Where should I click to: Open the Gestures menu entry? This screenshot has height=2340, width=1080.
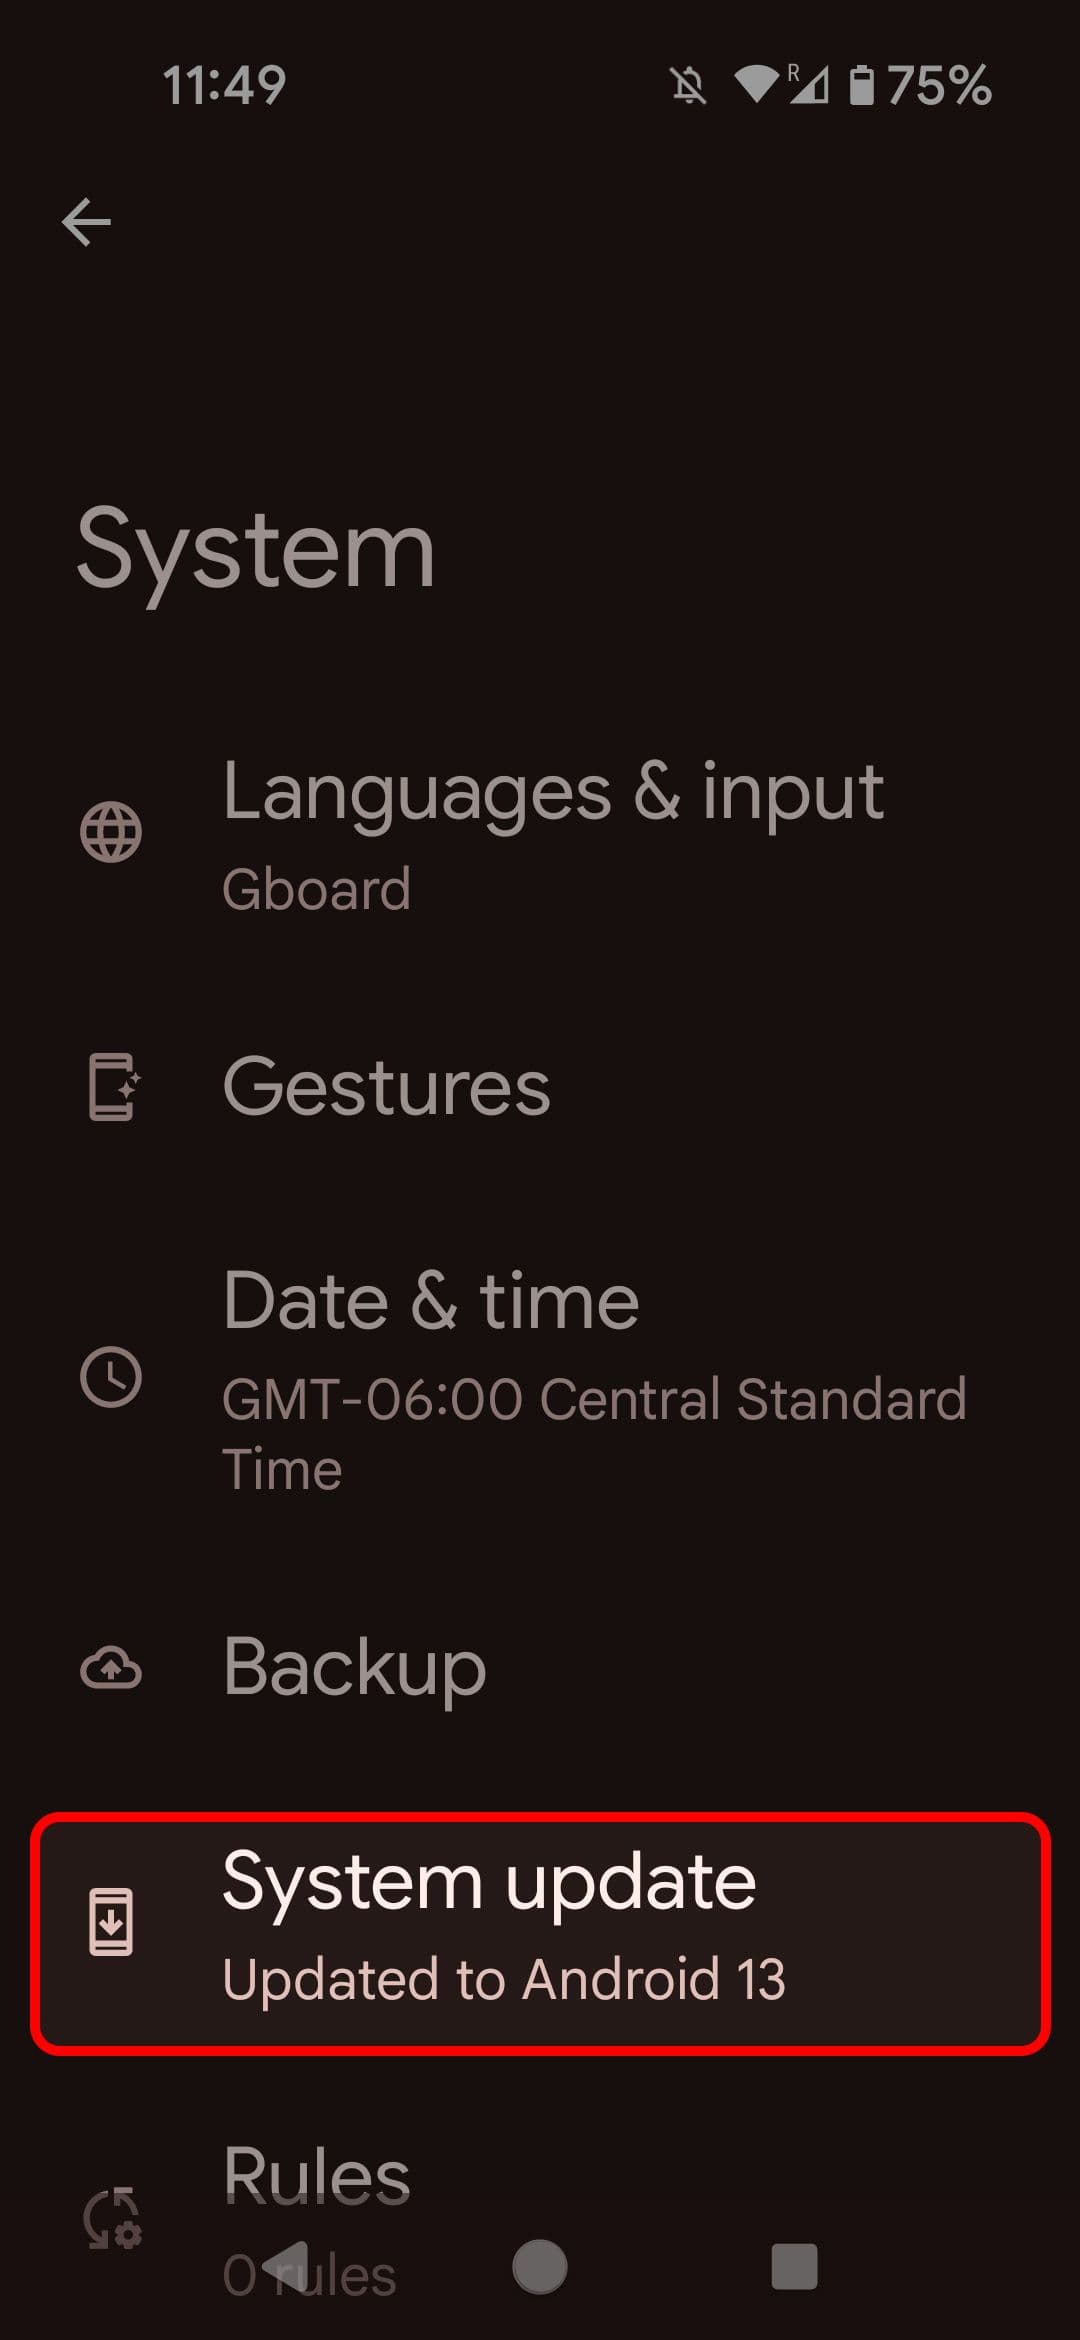(386, 1086)
